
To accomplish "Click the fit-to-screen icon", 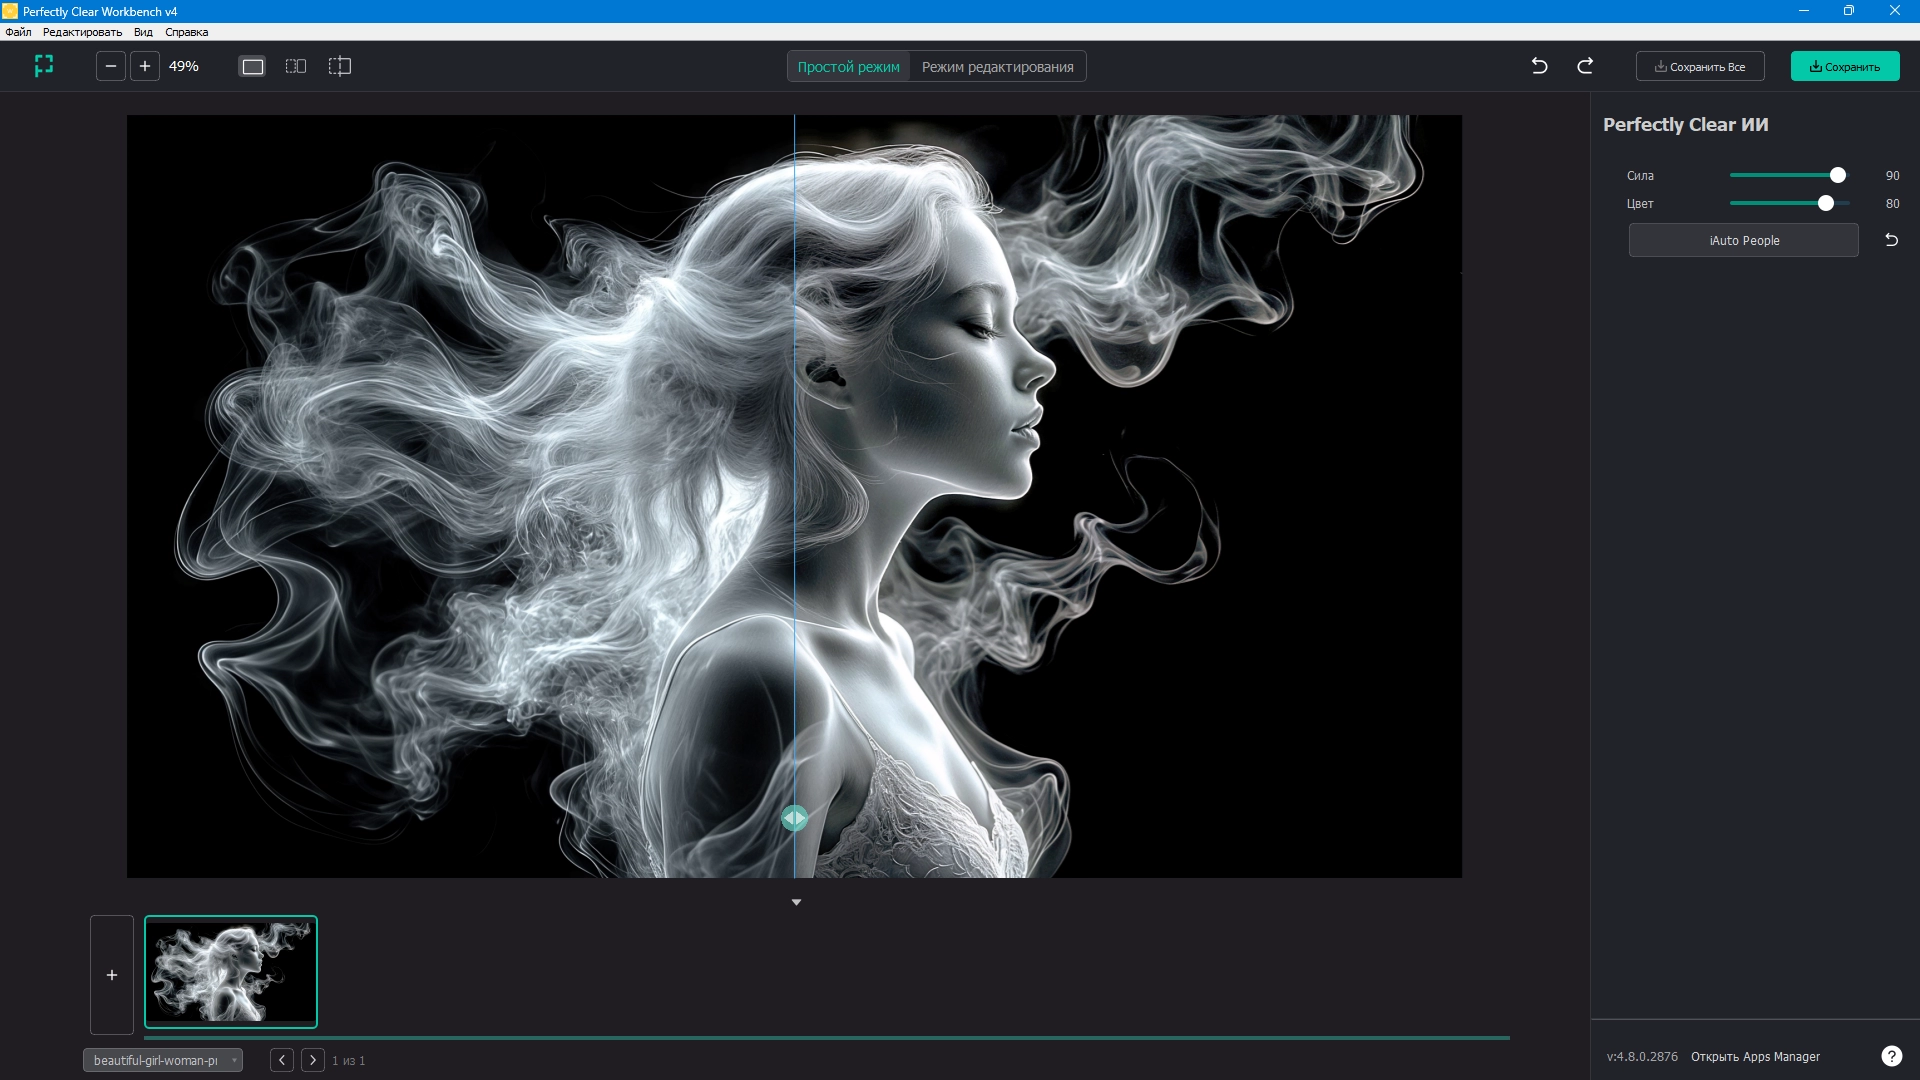I will (44, 66).
